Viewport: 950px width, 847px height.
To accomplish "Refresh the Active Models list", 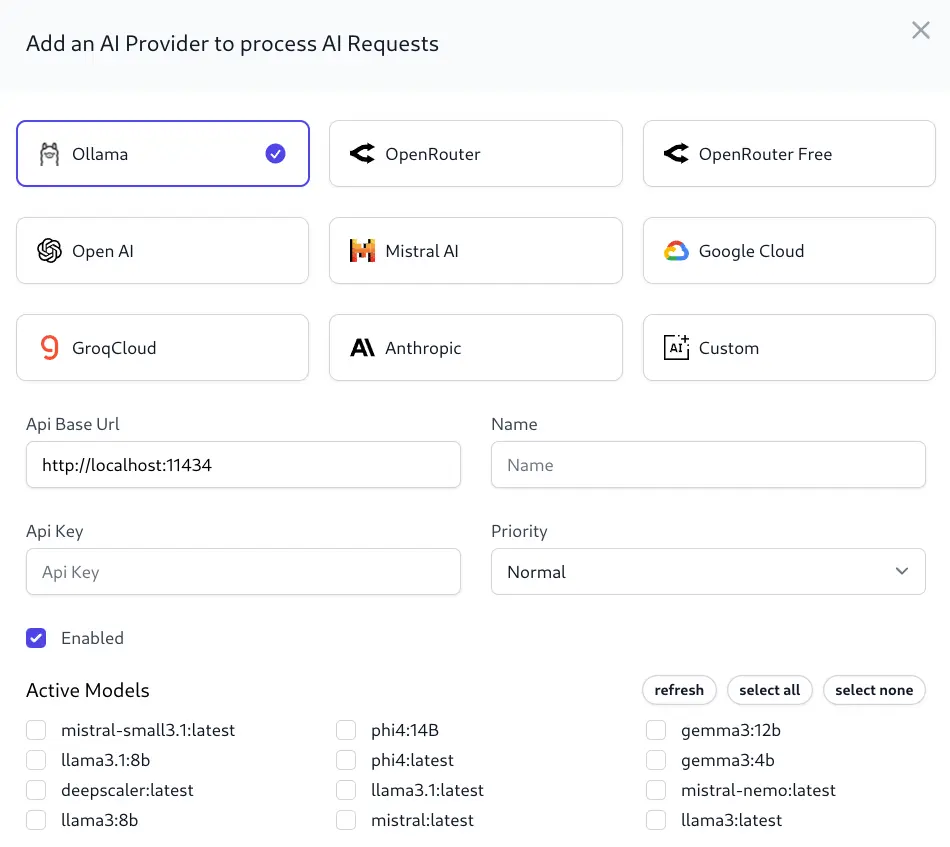I will point(679,690).
